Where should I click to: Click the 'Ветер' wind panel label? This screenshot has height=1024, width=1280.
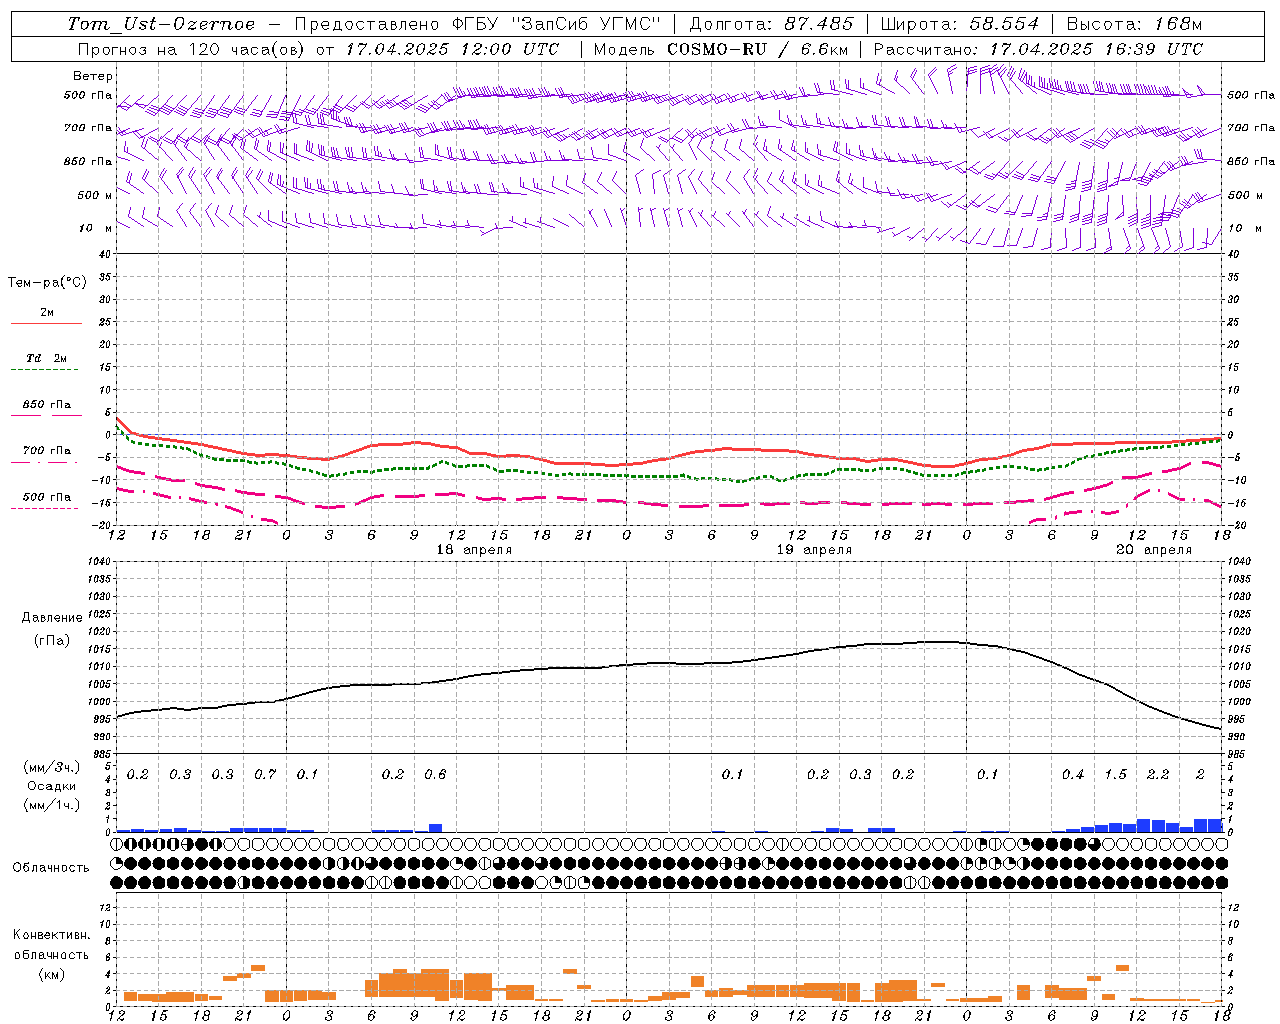click(93, 76)
